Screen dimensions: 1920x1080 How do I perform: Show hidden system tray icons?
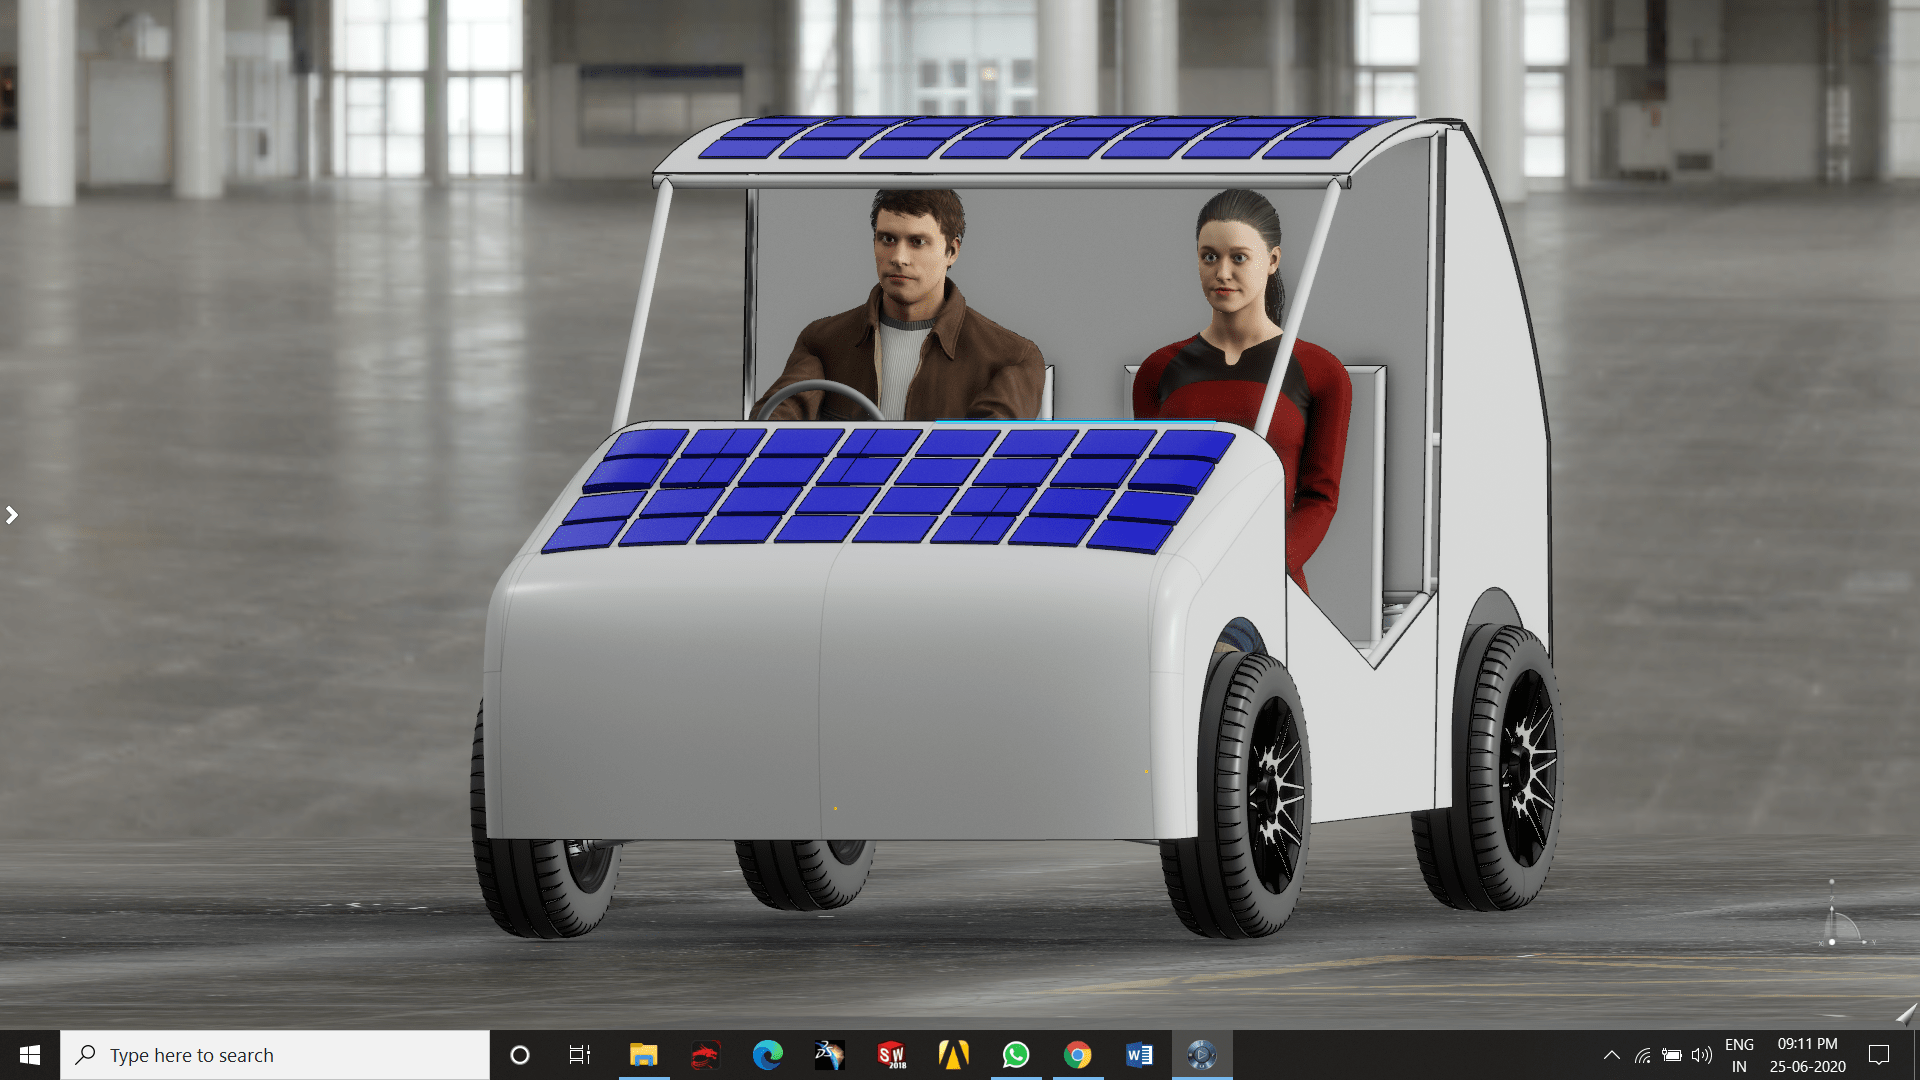[1611, 1055]
